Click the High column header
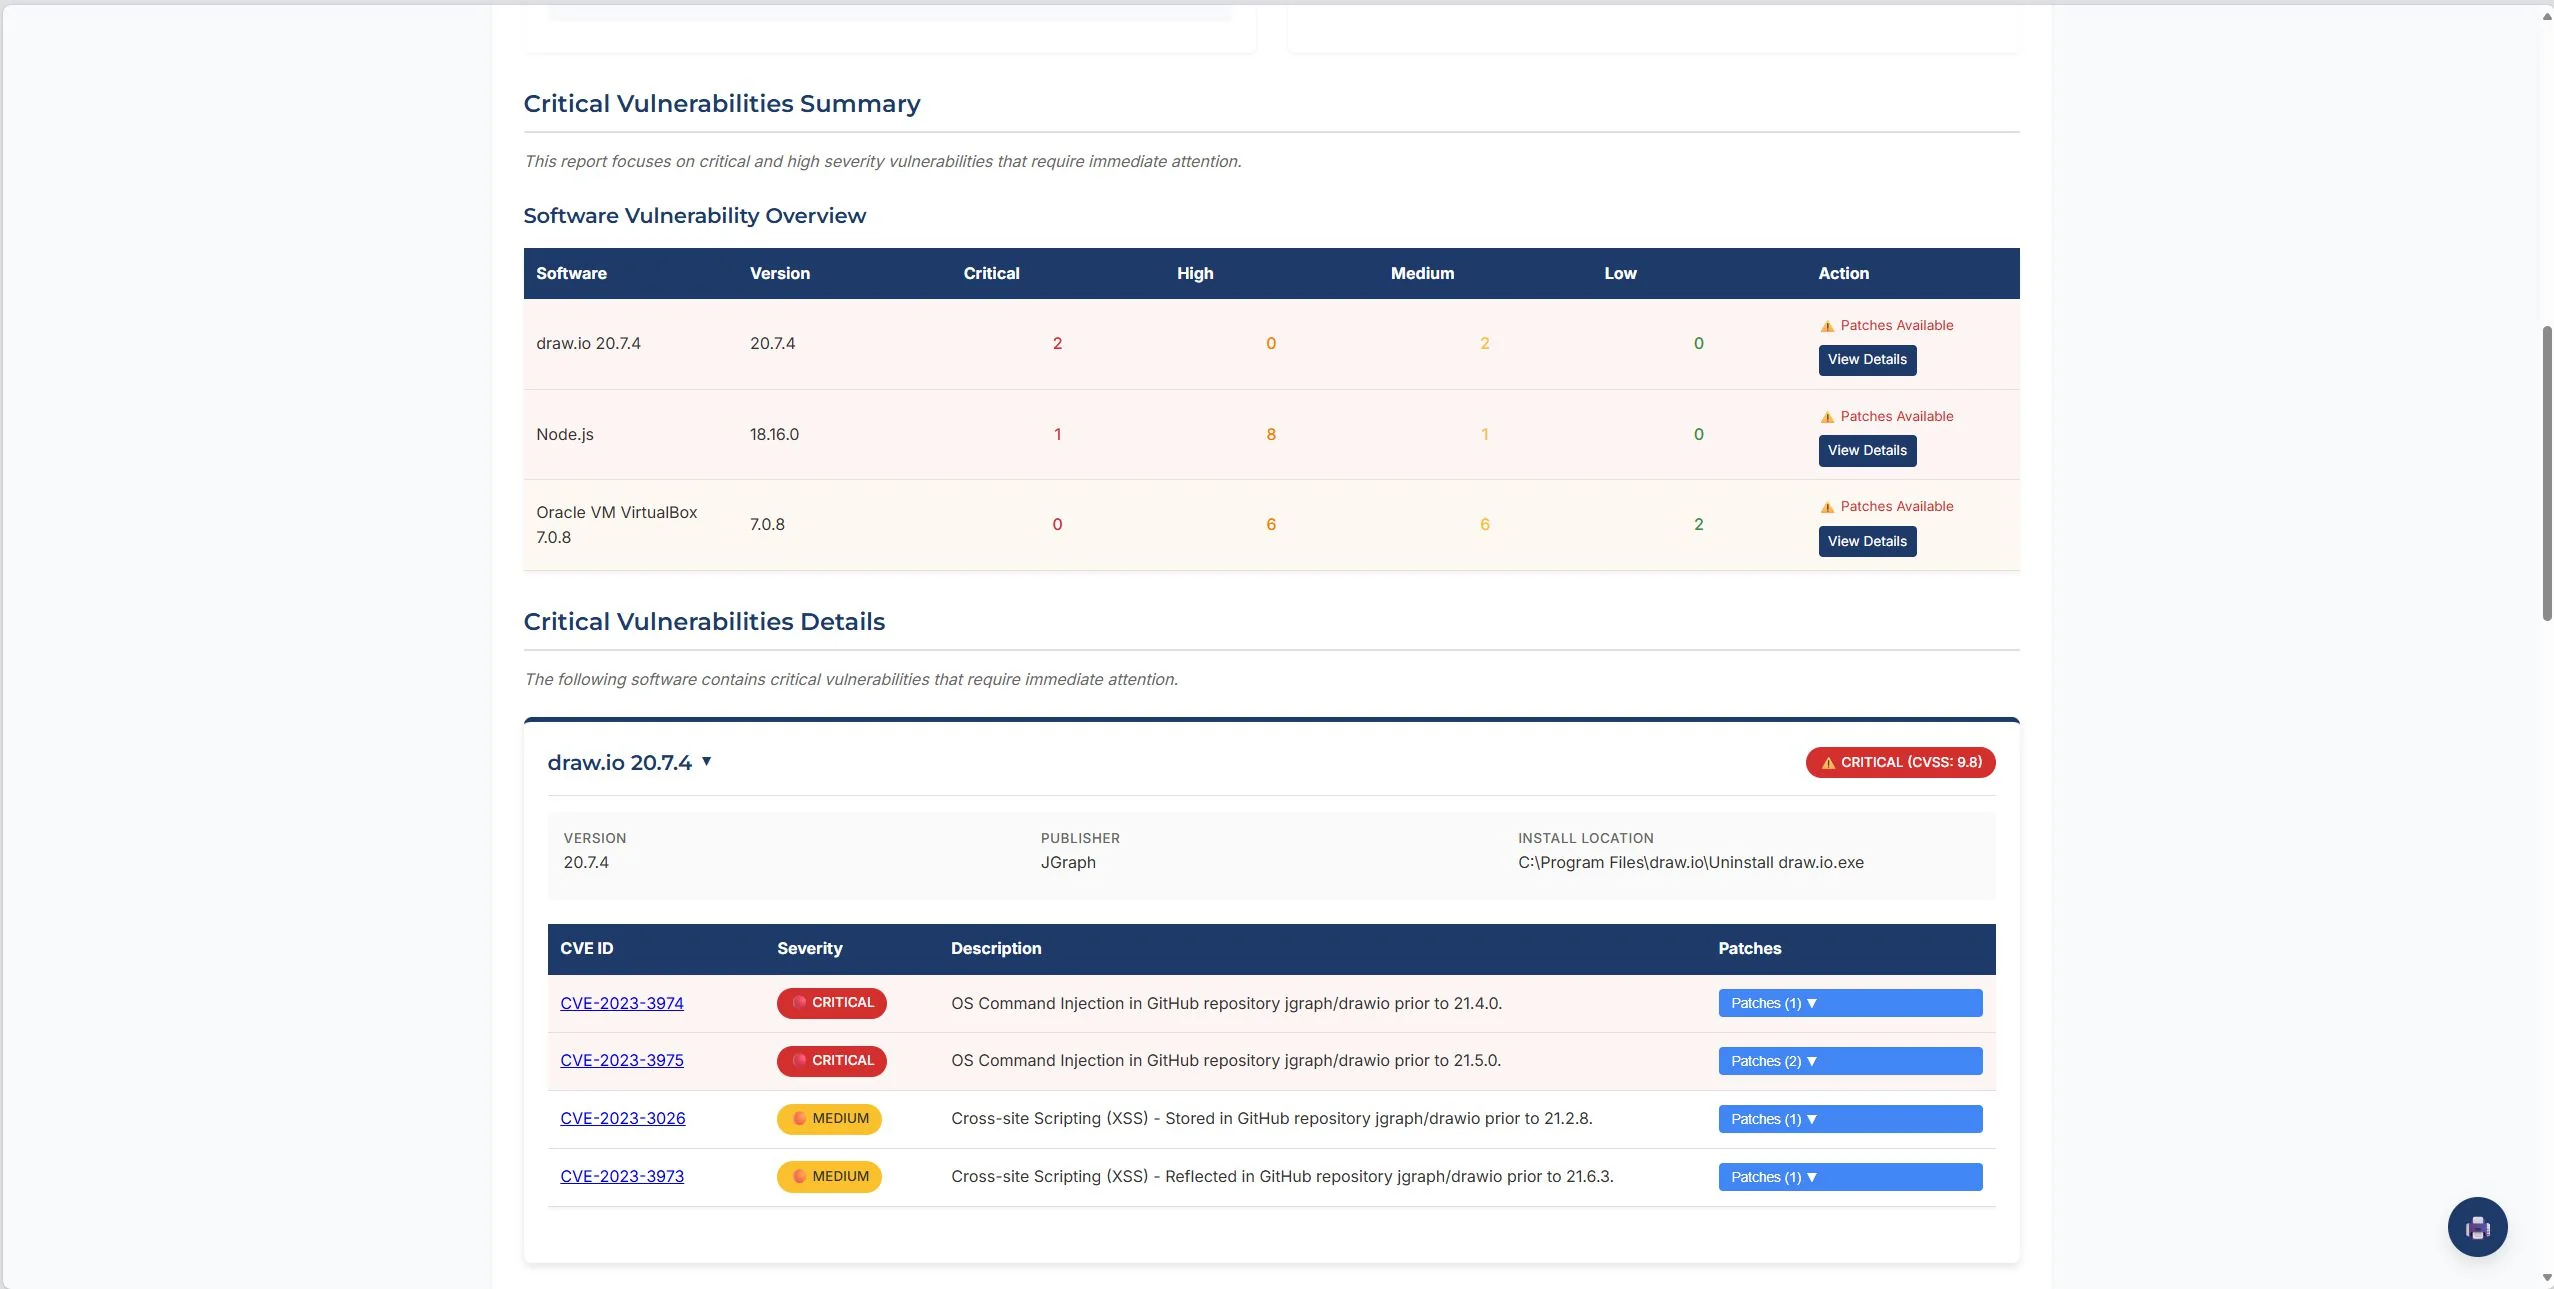 1195,273
